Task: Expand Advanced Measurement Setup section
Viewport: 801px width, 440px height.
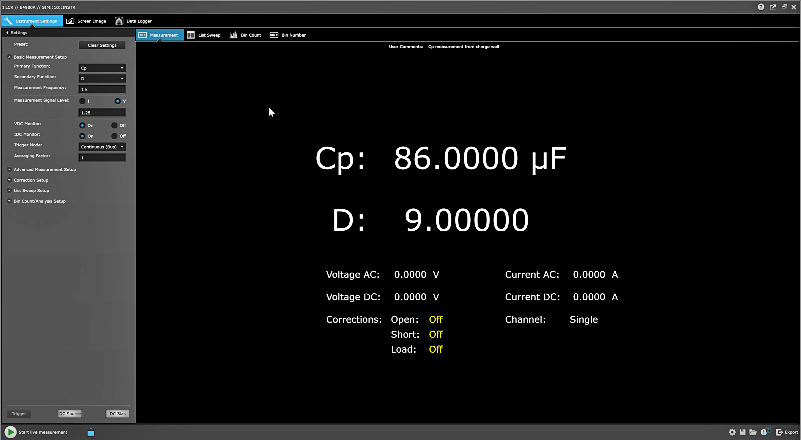Action: [45, 169]
